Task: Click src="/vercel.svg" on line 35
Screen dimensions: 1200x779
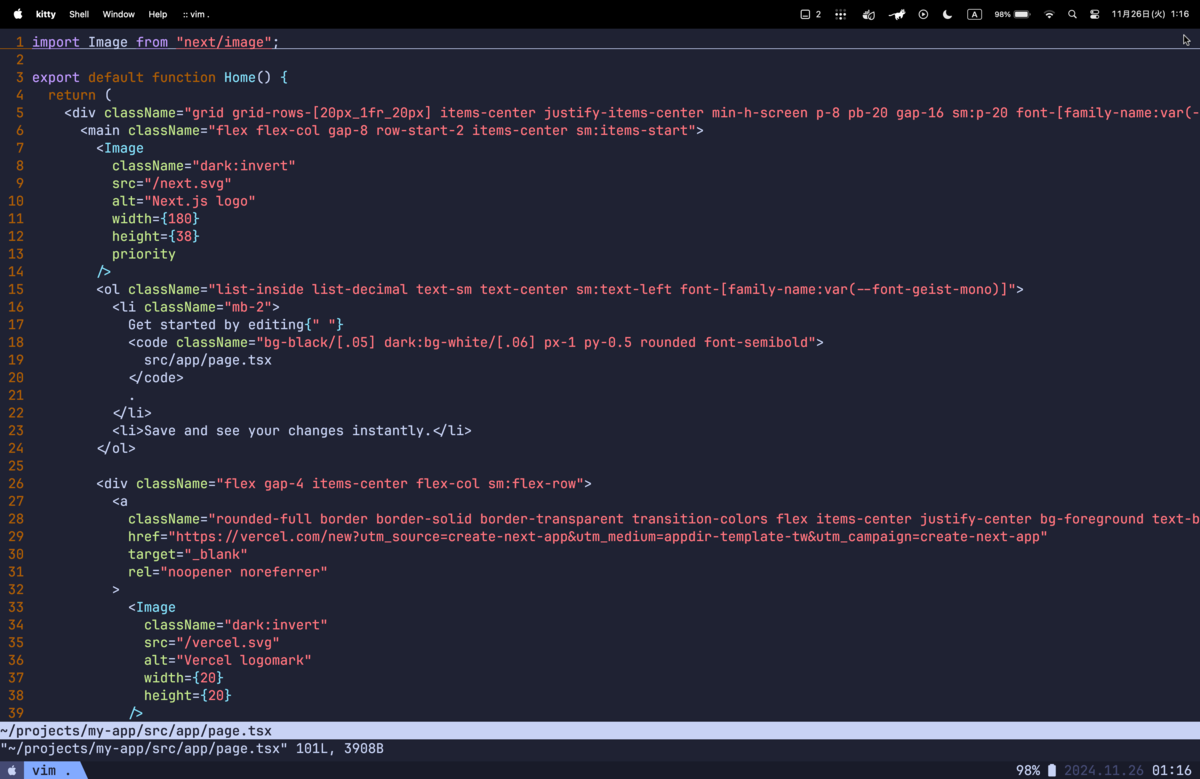Action: [212, 643]
